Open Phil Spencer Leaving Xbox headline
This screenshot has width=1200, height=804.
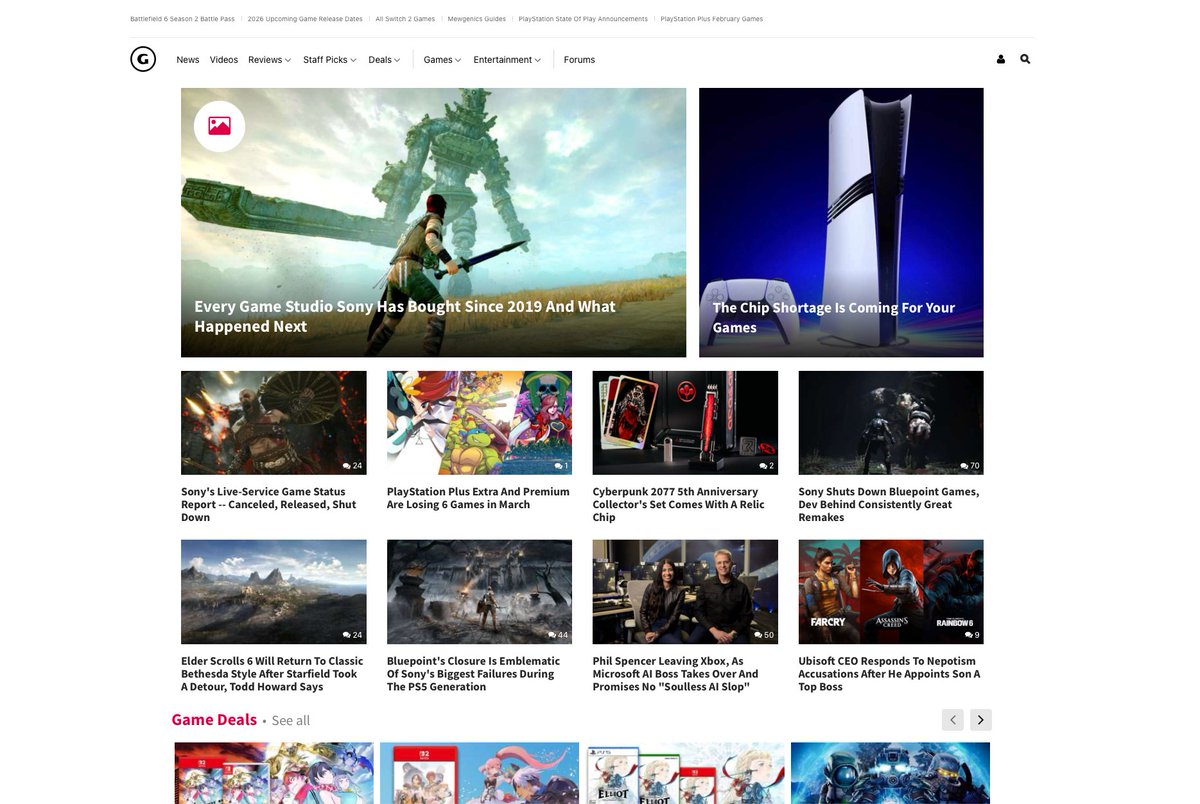pos(676,673)
